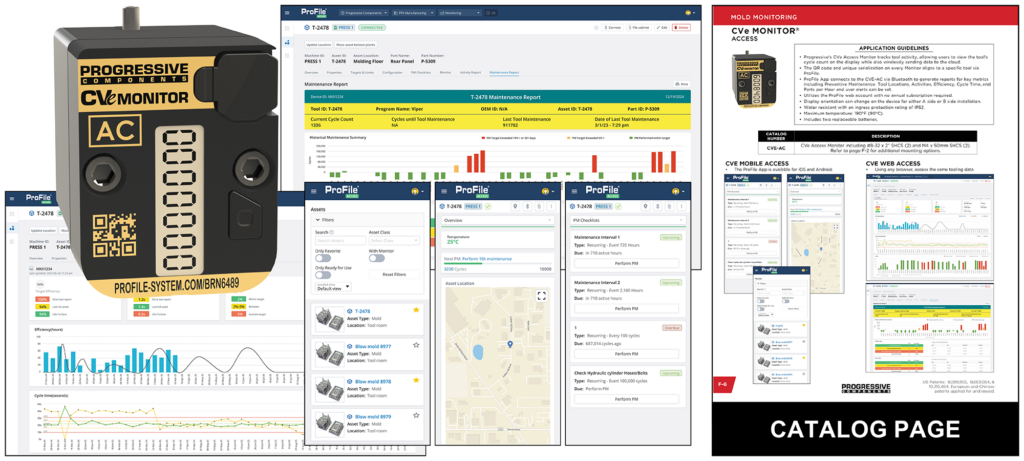Open hamburger menu in PM Checklists mobile panel
Viewport: 1024px width, 461px height.
[575, 191]
